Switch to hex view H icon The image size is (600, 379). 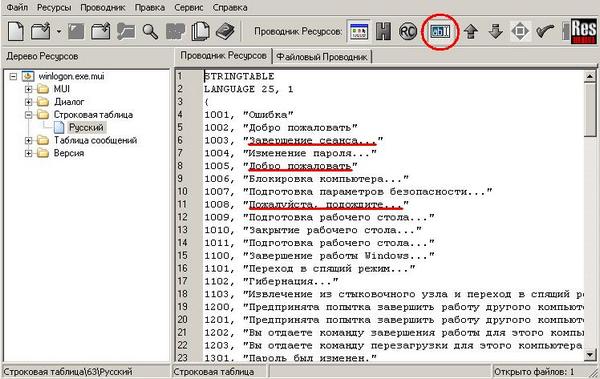(383, 31)
